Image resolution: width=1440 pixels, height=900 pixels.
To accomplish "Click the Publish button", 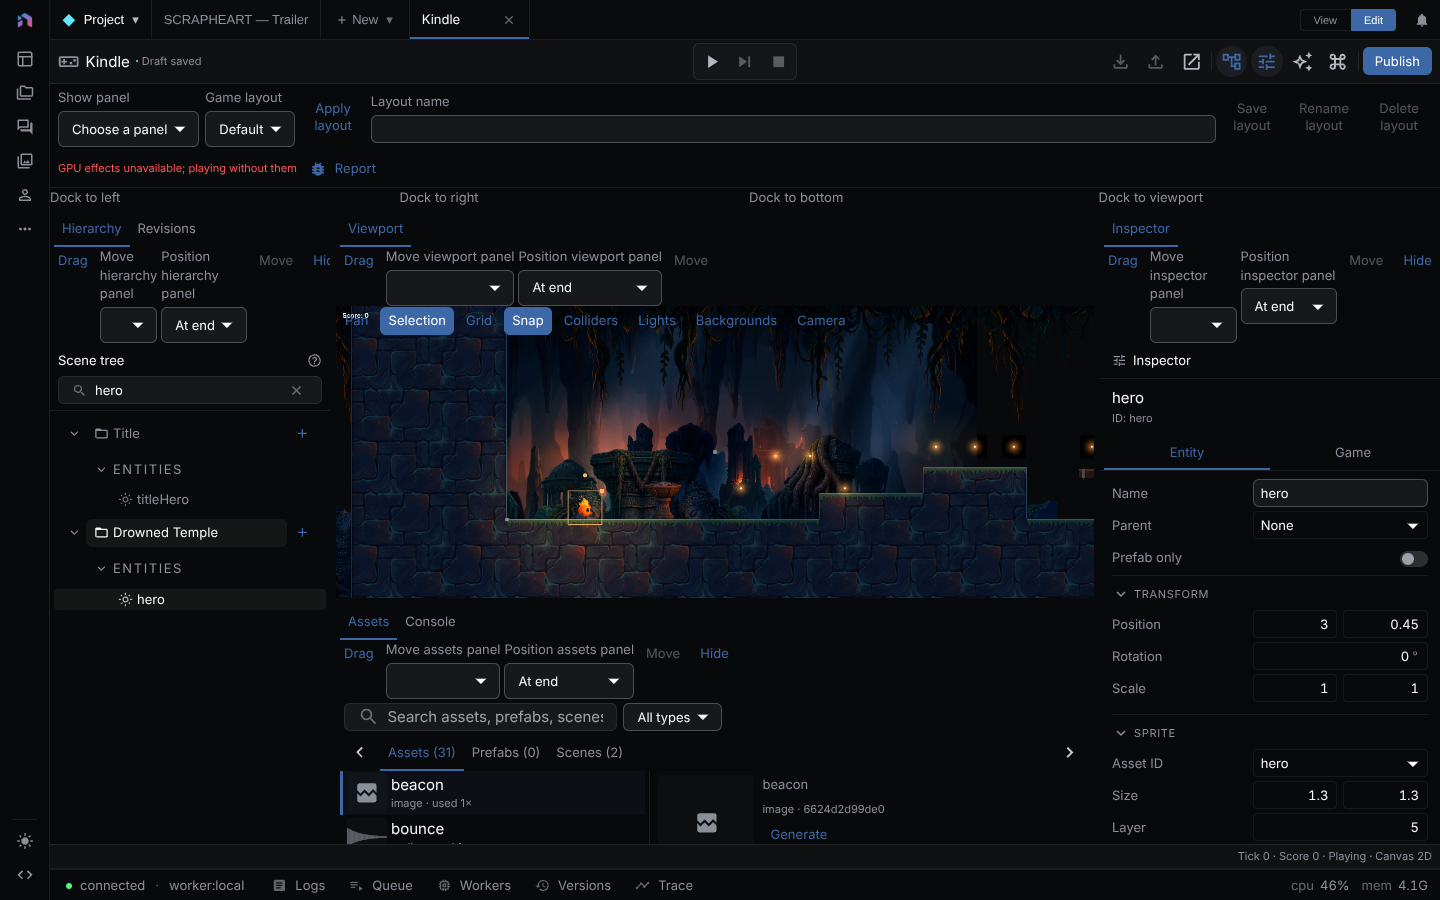I will 1397,62.
